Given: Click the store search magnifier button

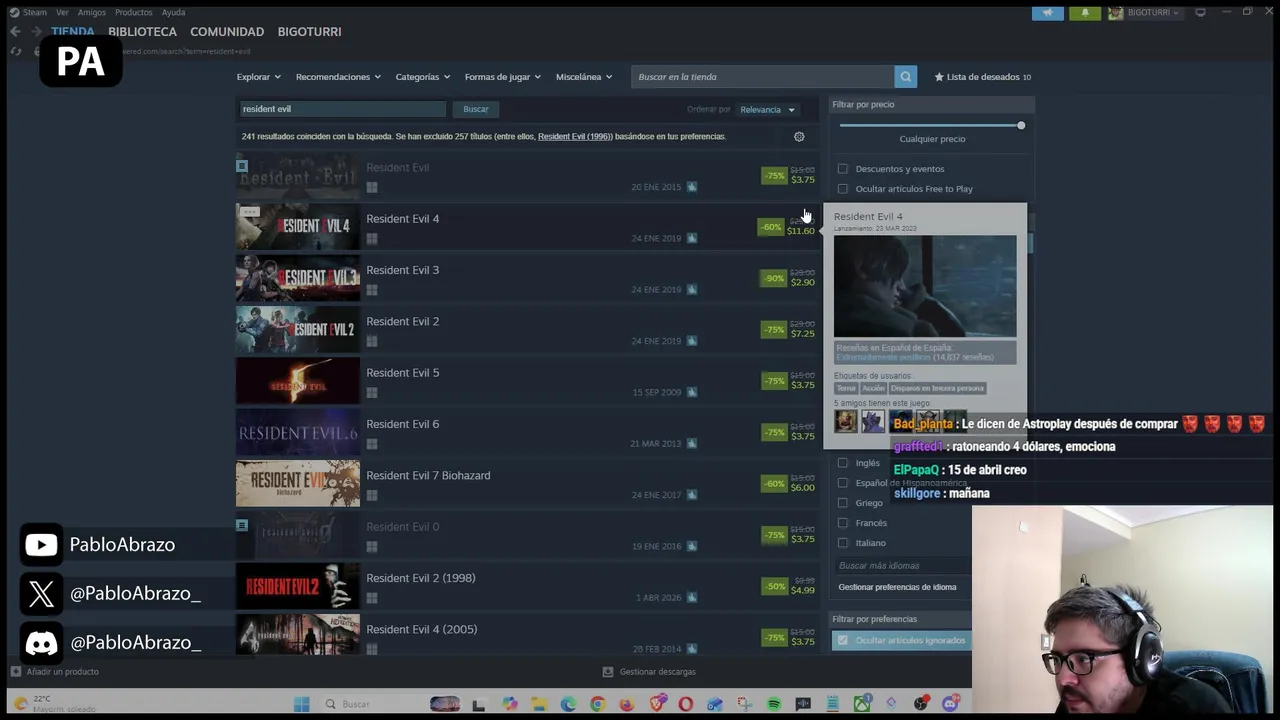Looking at the screenshot, I should [905, 77].
